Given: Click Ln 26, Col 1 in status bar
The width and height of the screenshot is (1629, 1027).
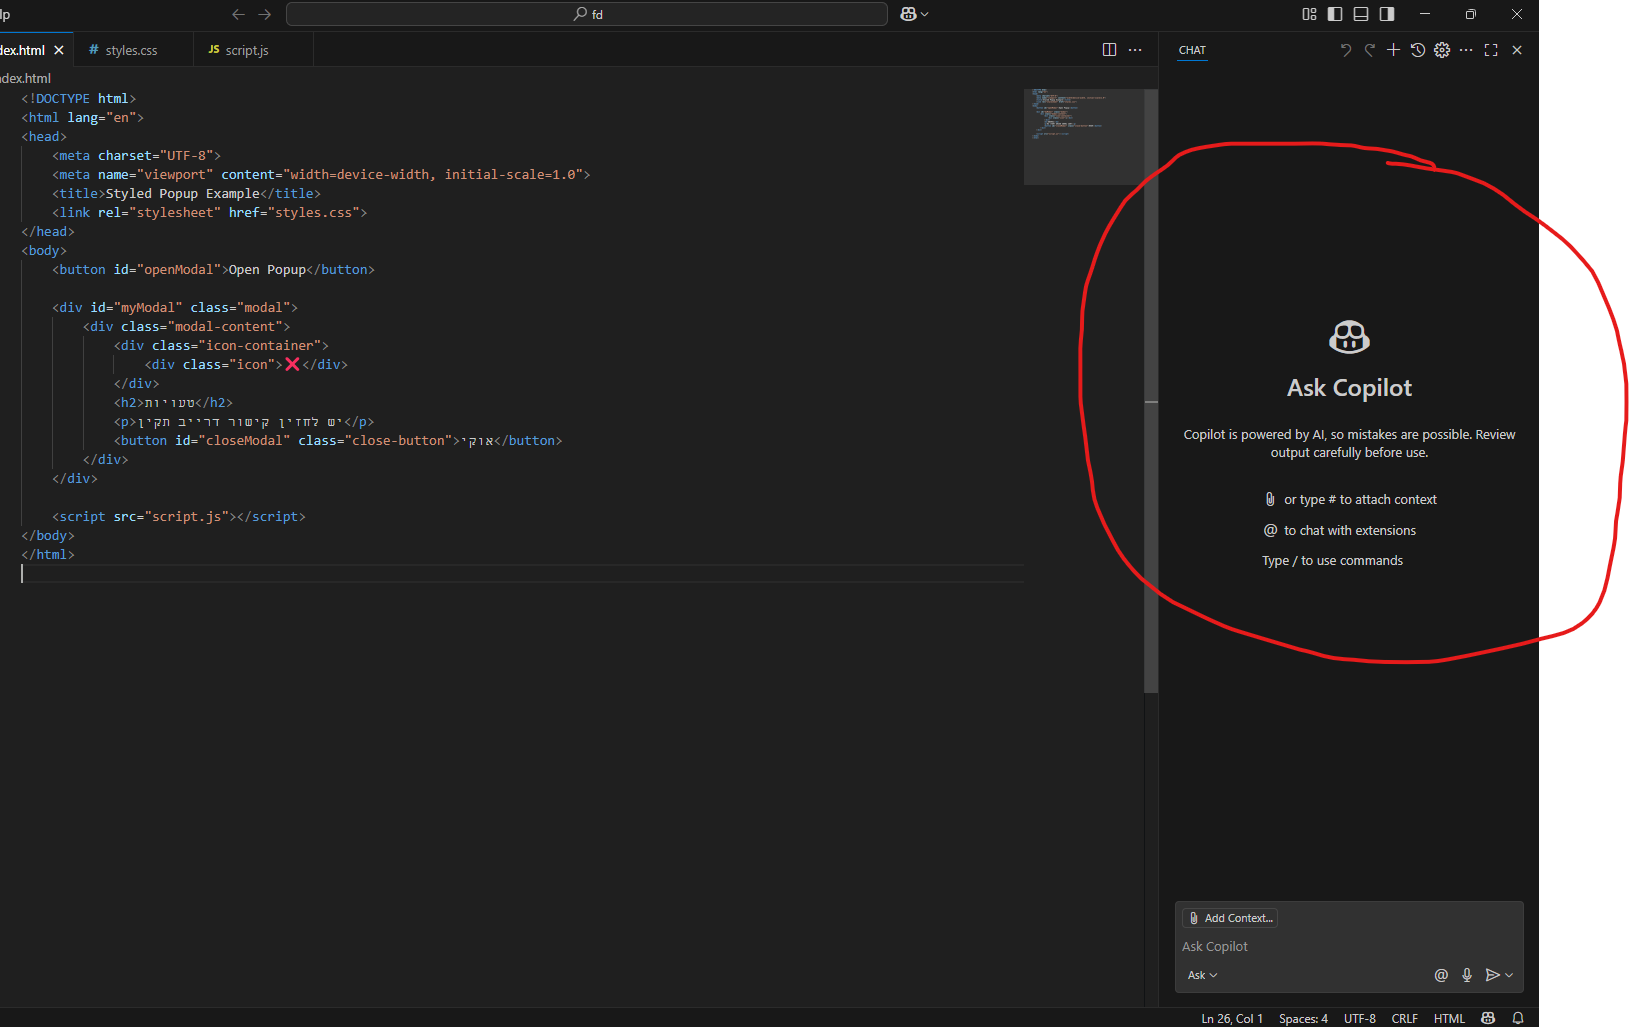Looking at the screenshot, I should [x=1232, y=1018].
